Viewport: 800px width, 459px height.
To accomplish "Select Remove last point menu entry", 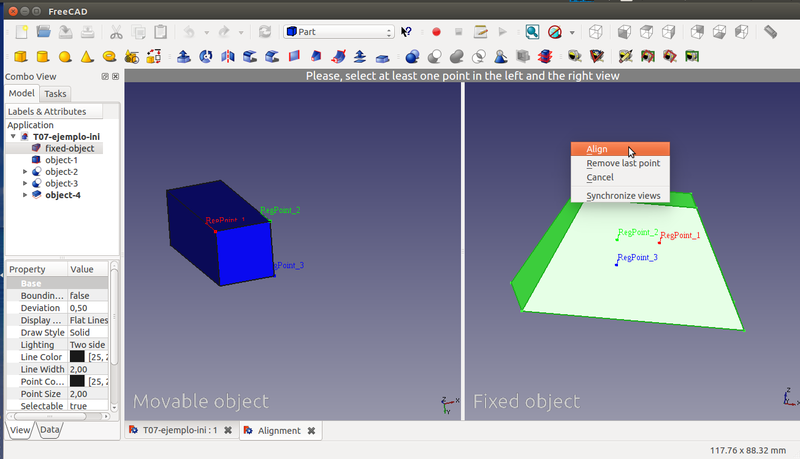I will point(622,163).
